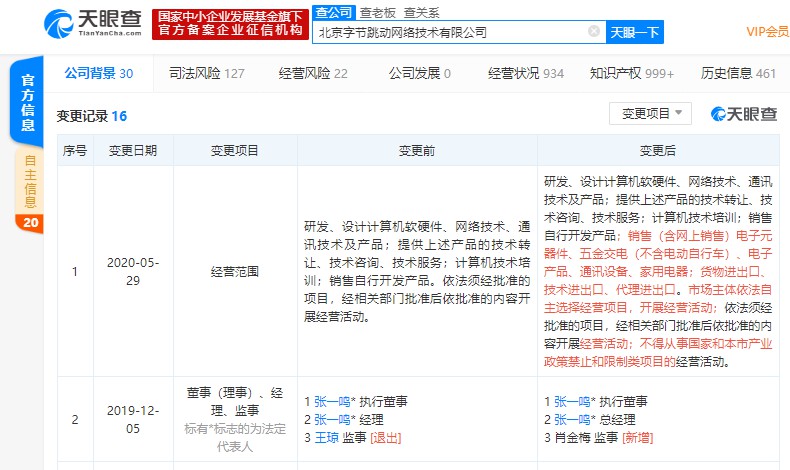790x470 pixels.
Task: Clear the search box with the X icon
Action: tap(594, 32)
